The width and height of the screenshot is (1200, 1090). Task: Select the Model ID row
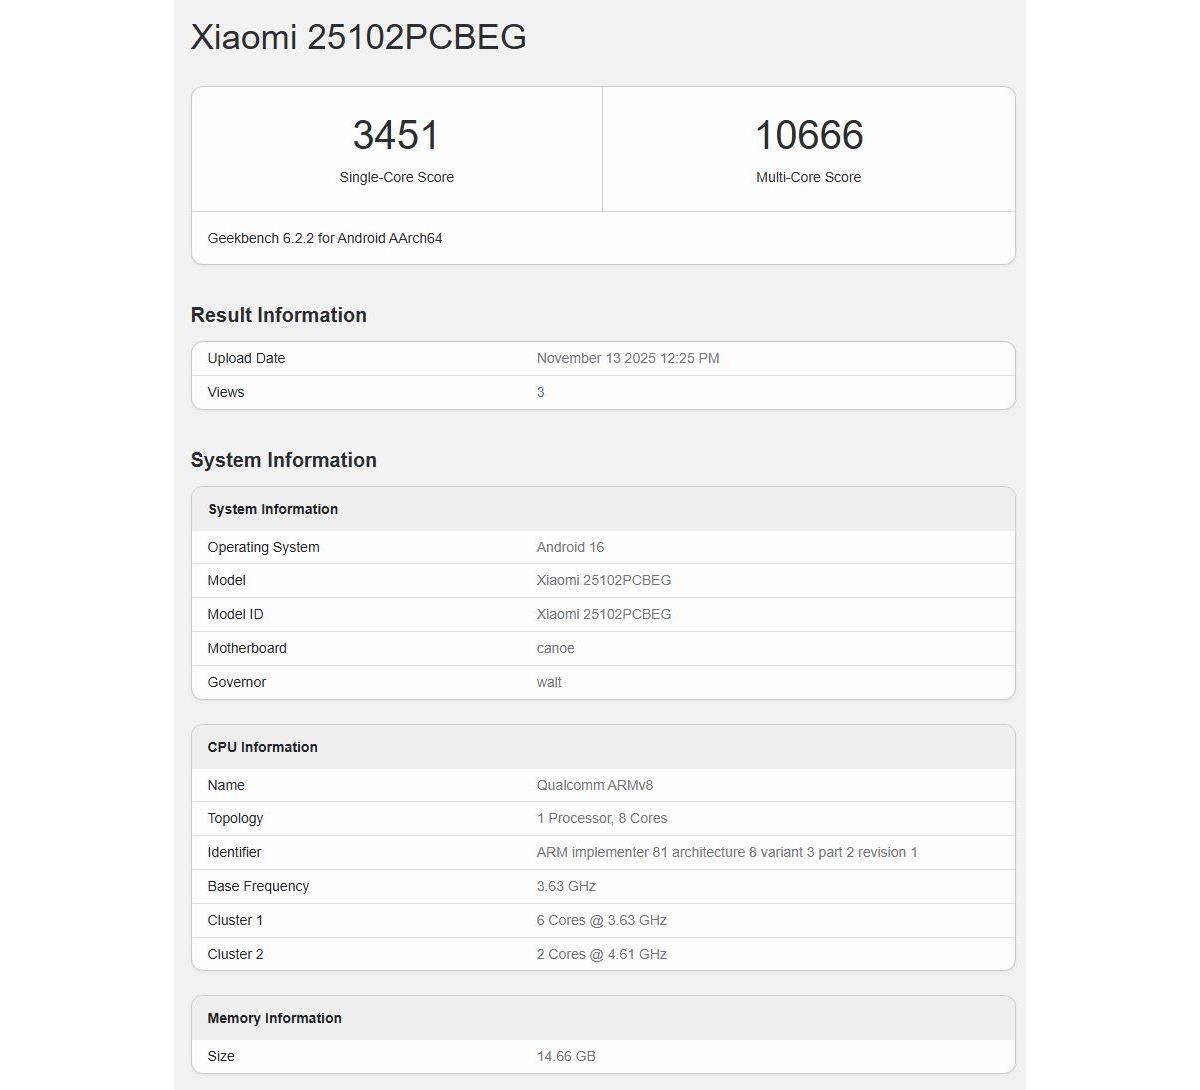tap(600, 614)
